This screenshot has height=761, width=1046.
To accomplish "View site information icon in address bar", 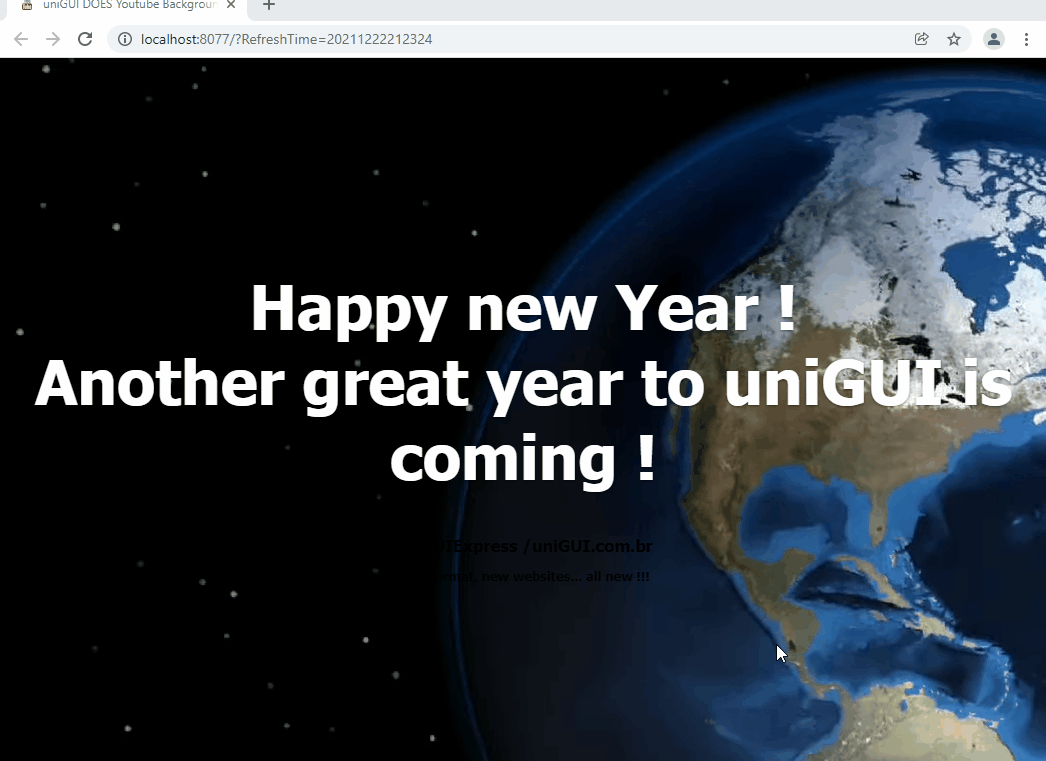I will [125, 39].
